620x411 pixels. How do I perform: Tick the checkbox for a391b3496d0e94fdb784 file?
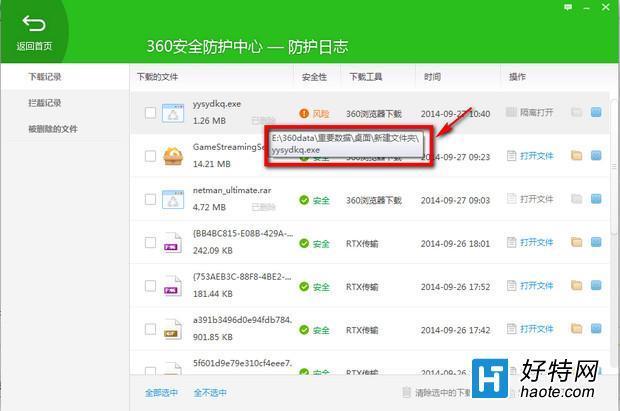[150, 329]
